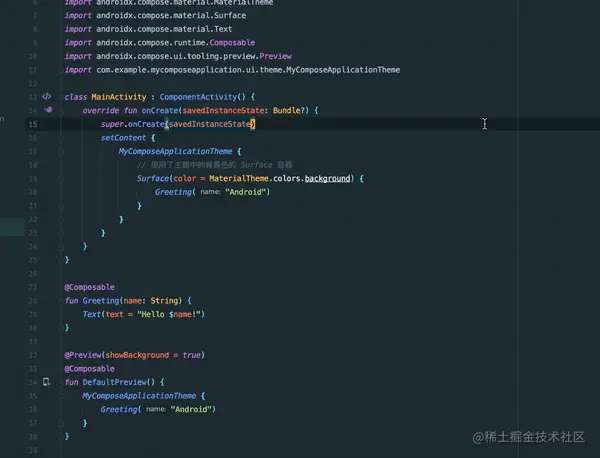Viewport: 600px width, 458px height.
Task: Click the Chinese comment on line 18
Action: pyautogui.click(x=215, y=165)
